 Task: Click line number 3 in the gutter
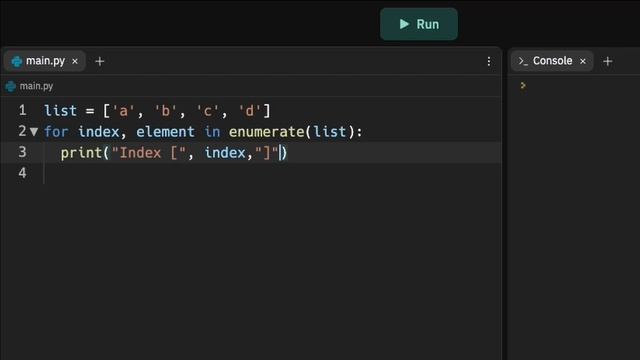[22, 152]
